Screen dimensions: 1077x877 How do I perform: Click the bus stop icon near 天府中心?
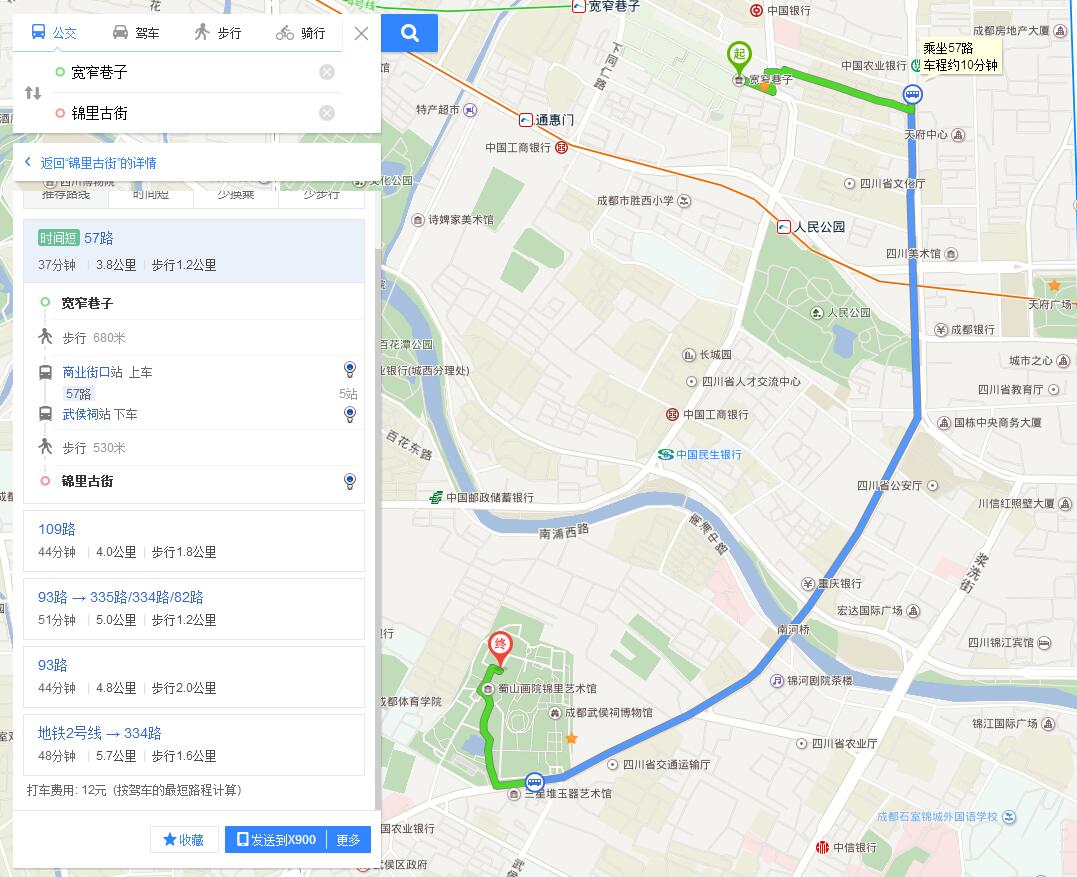pos(912,94)
